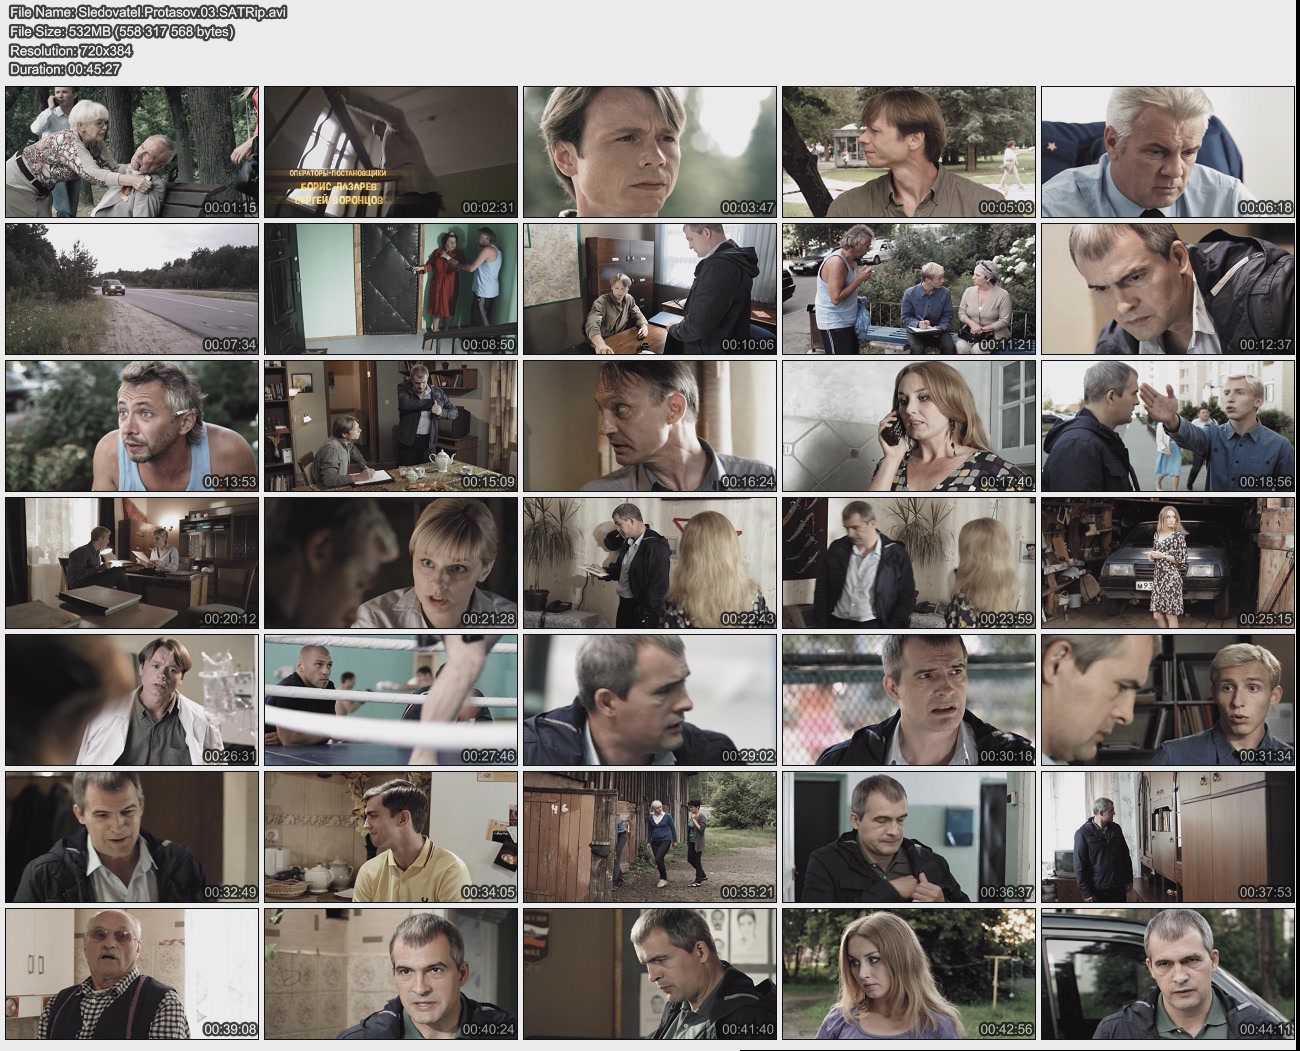Viewport: 1300px width, 1051px height.
Task: Open the thumbnail timestamped 00:31:34
Action: pos(1168,700)
